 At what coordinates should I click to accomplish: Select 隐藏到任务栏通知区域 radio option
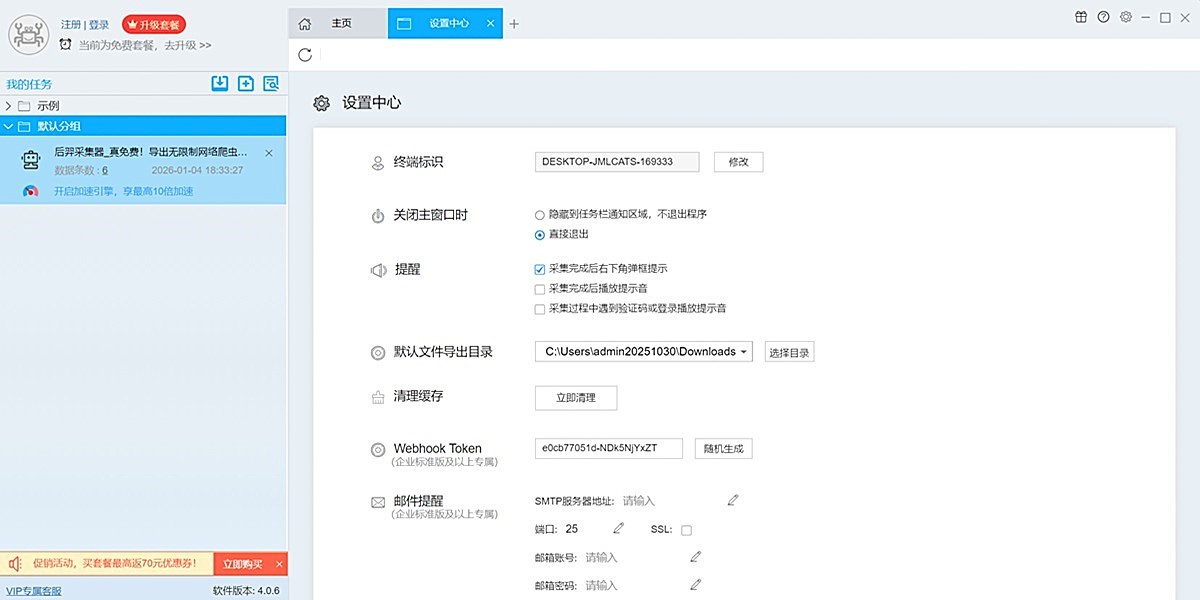point(540,214)
